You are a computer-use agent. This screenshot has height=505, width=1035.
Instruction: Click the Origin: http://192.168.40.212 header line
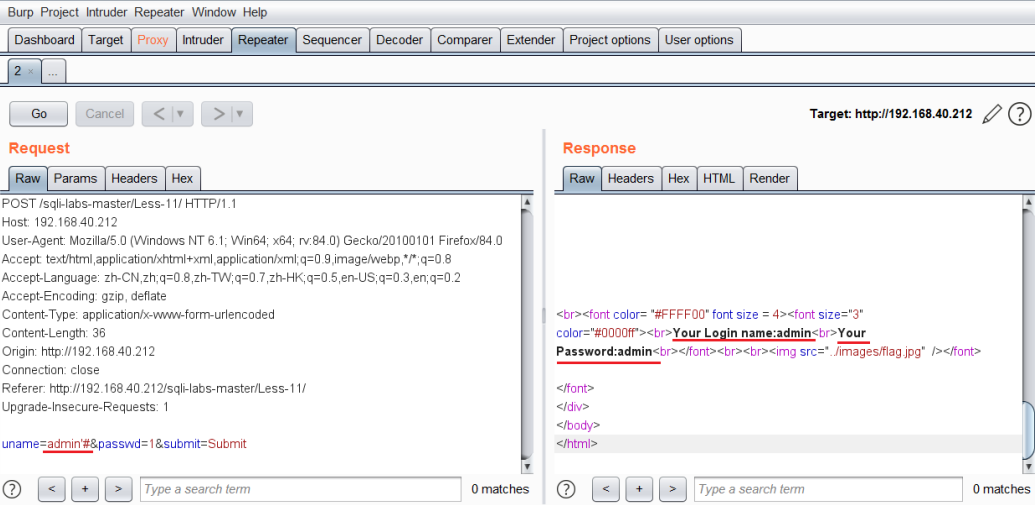79,351
